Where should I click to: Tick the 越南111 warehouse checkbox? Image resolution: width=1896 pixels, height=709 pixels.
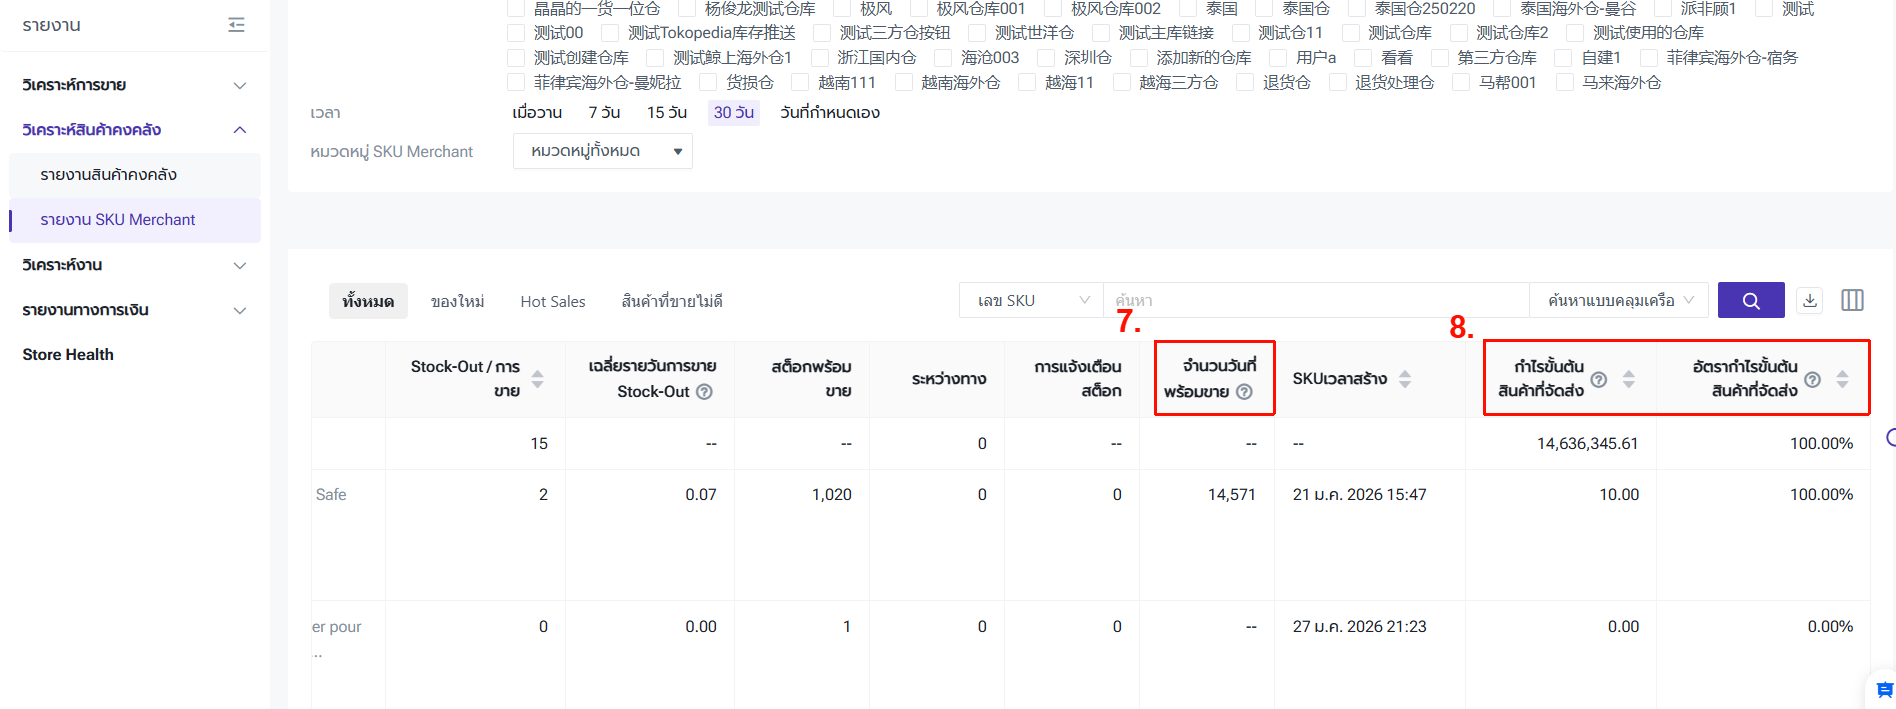(x=800, y=83)
